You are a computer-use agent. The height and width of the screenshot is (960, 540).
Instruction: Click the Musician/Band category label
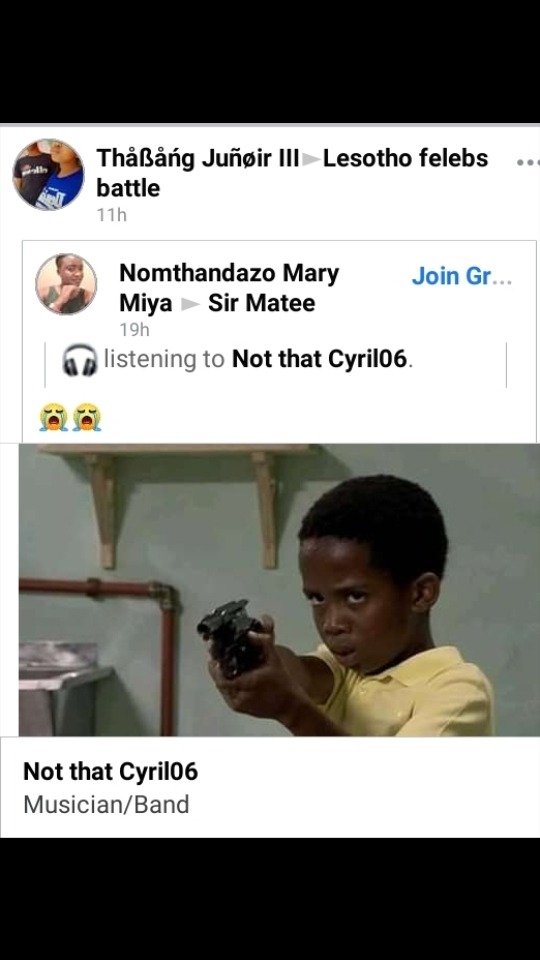pyautogui.click(x=106, y=804)
